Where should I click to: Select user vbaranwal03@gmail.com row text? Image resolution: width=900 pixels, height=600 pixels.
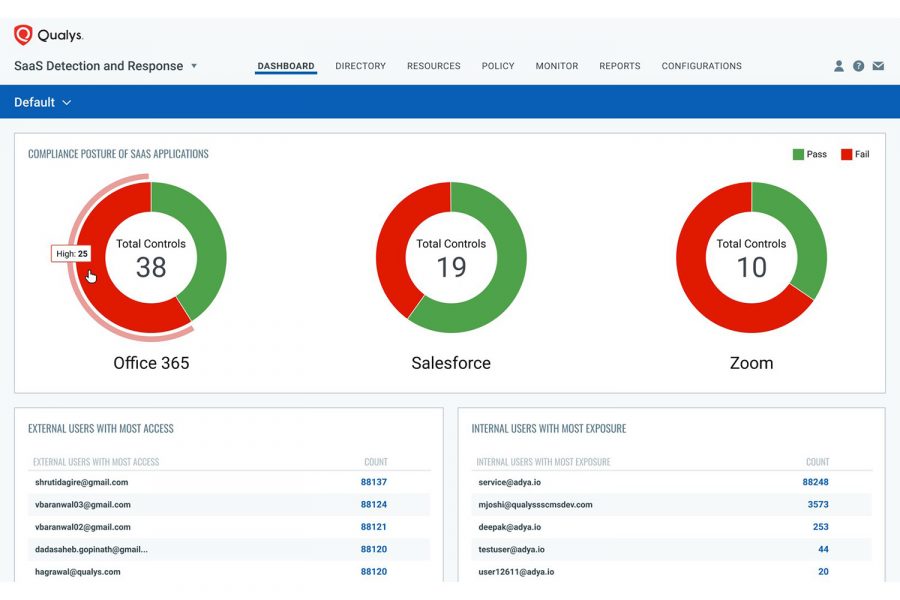[x=83, y=505]
